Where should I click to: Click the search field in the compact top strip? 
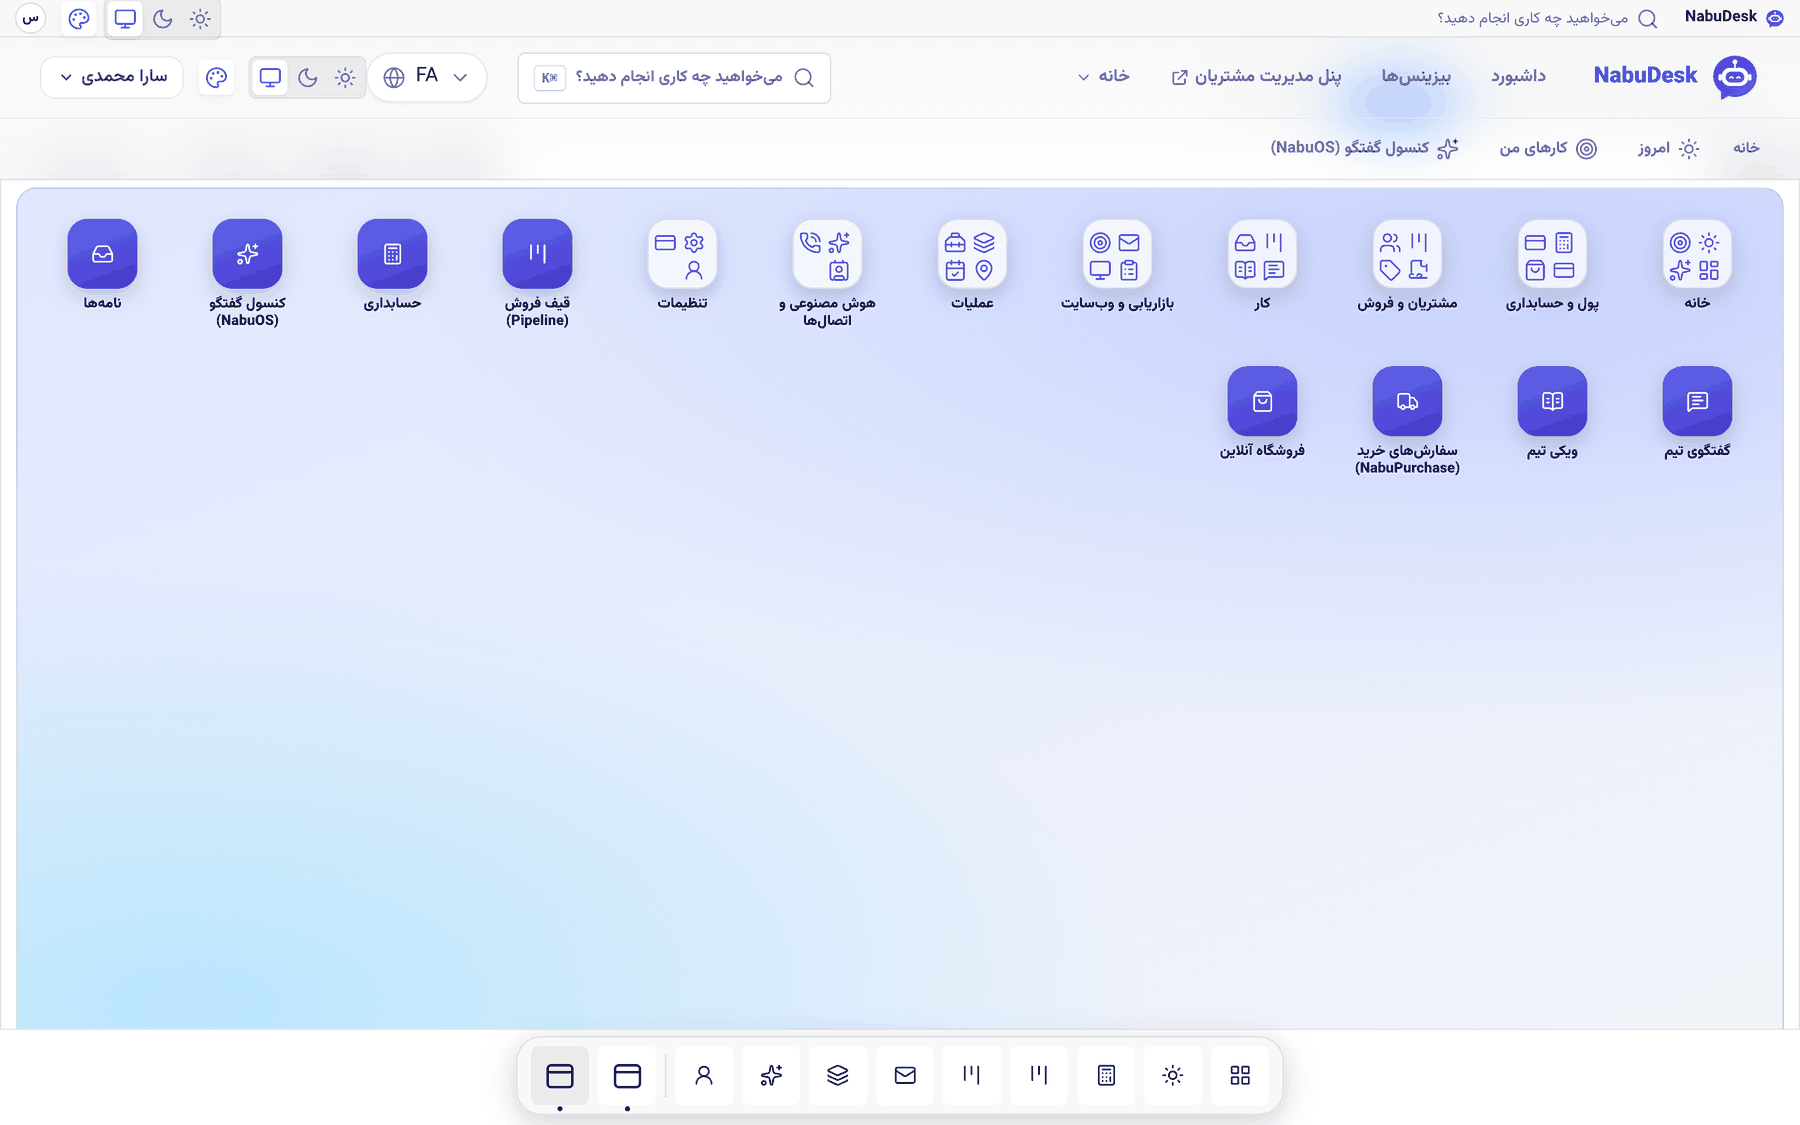click(x=1546, y=18)
